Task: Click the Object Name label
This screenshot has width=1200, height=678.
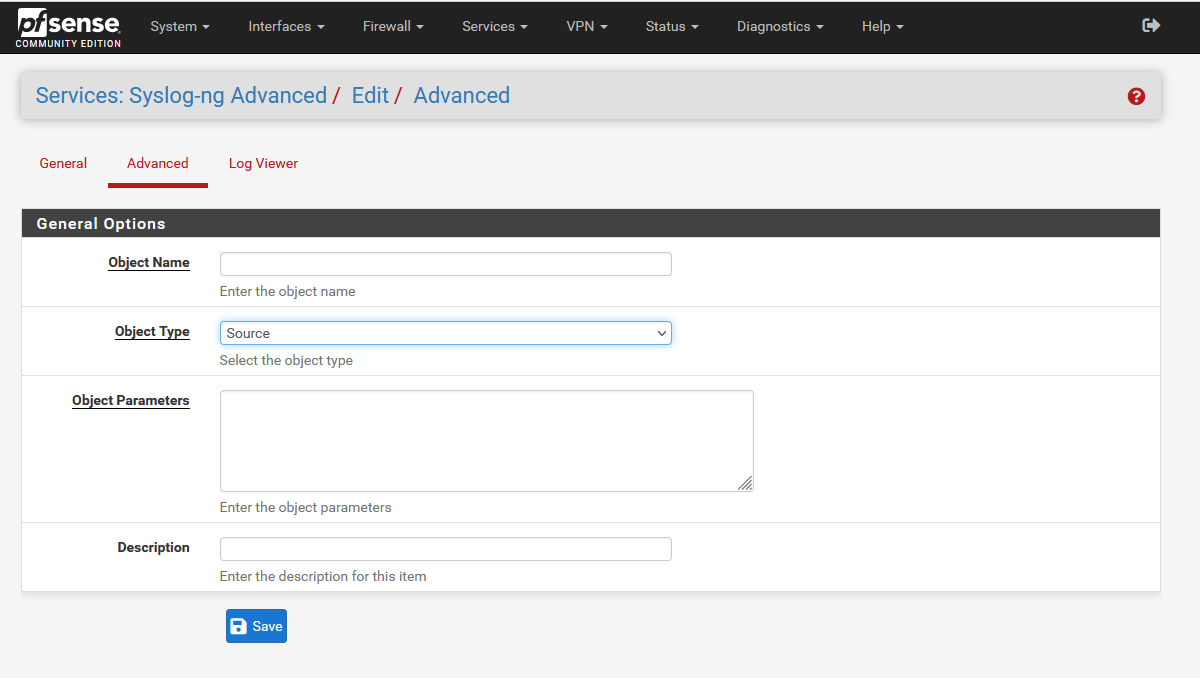Action: click(149, 262)
